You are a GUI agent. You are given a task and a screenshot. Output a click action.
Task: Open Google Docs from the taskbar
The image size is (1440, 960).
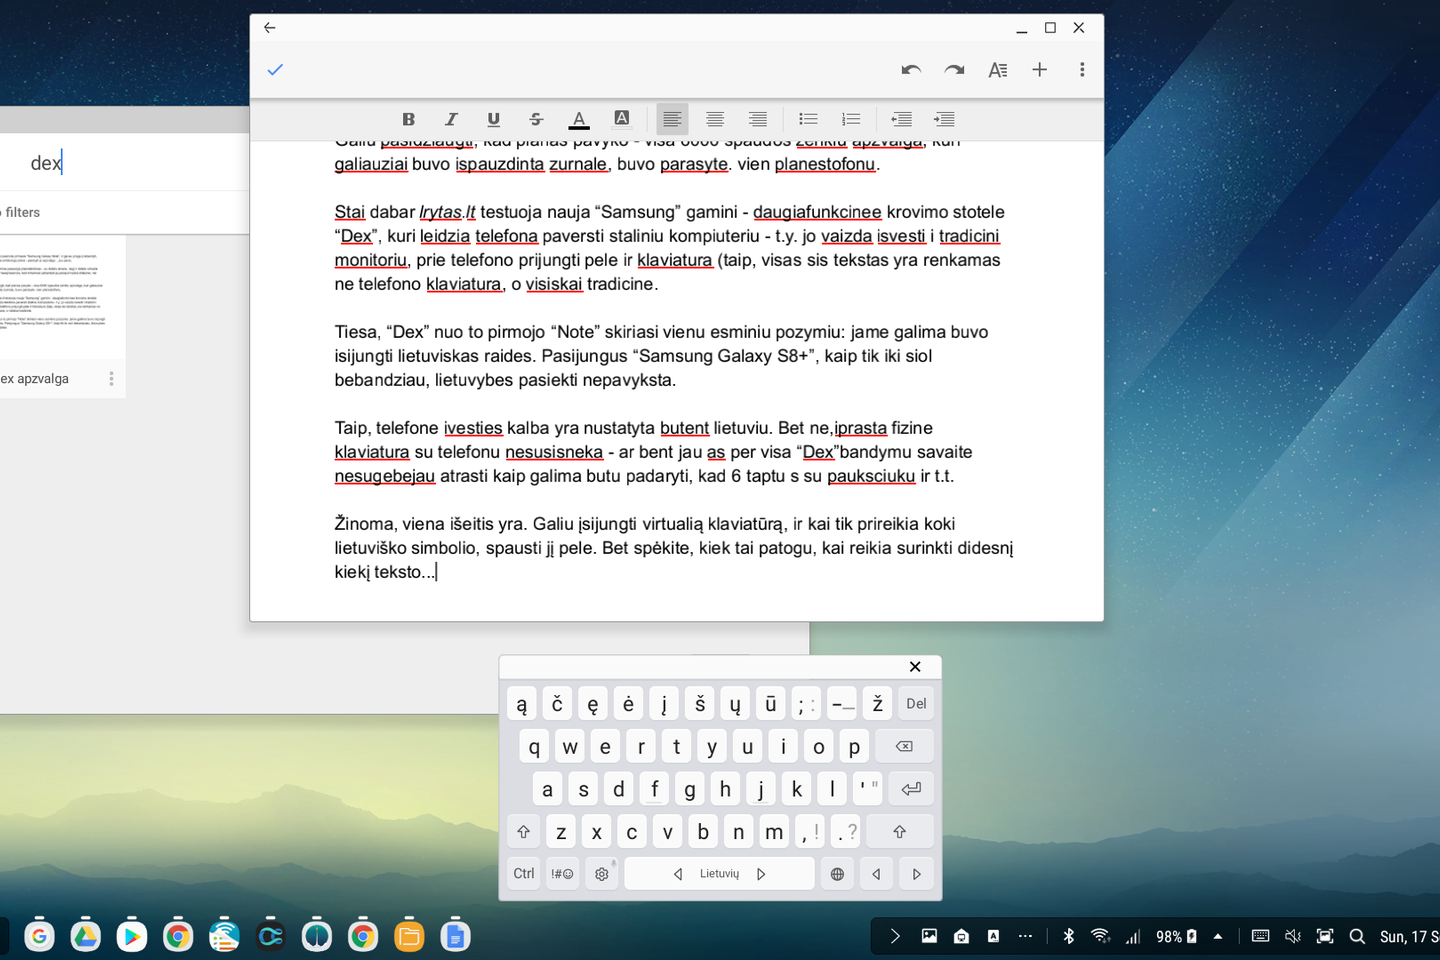[x=455, y=936]
